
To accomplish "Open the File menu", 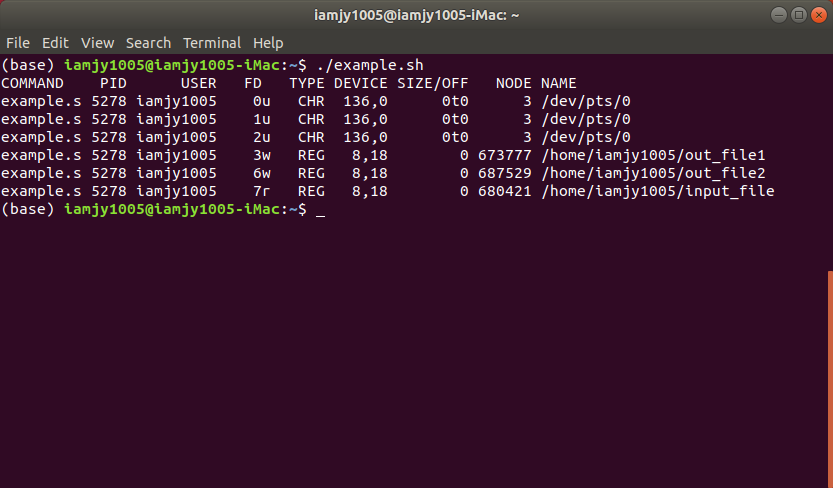I will pos(18,42).
